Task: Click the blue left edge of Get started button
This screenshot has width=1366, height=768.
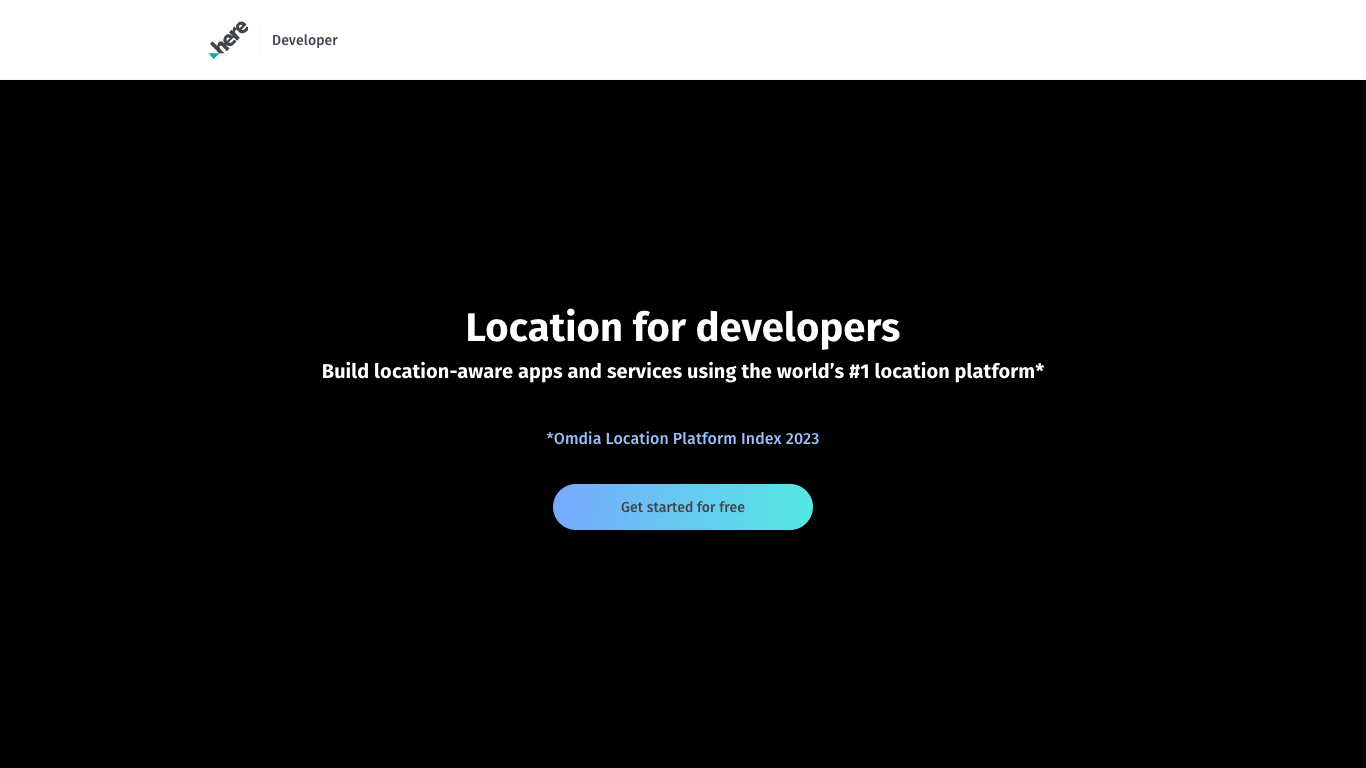Action: point(570,507)
